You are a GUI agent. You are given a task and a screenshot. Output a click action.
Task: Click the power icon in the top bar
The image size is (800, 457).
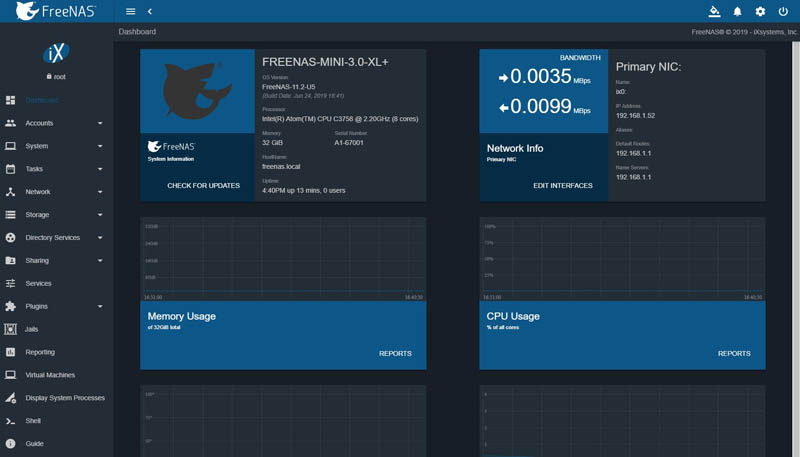coord(783,11)
